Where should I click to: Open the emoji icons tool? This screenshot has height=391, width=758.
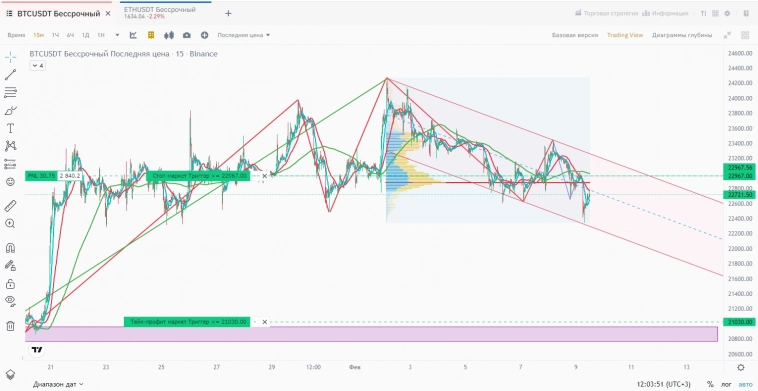[10, 182]
